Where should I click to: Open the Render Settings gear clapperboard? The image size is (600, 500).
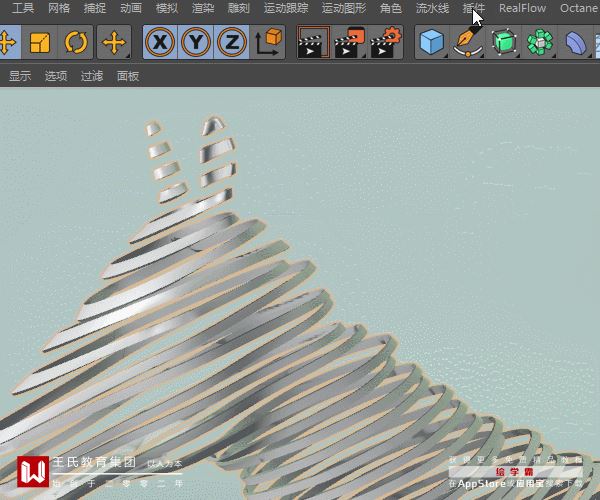[x=385, y=42]
